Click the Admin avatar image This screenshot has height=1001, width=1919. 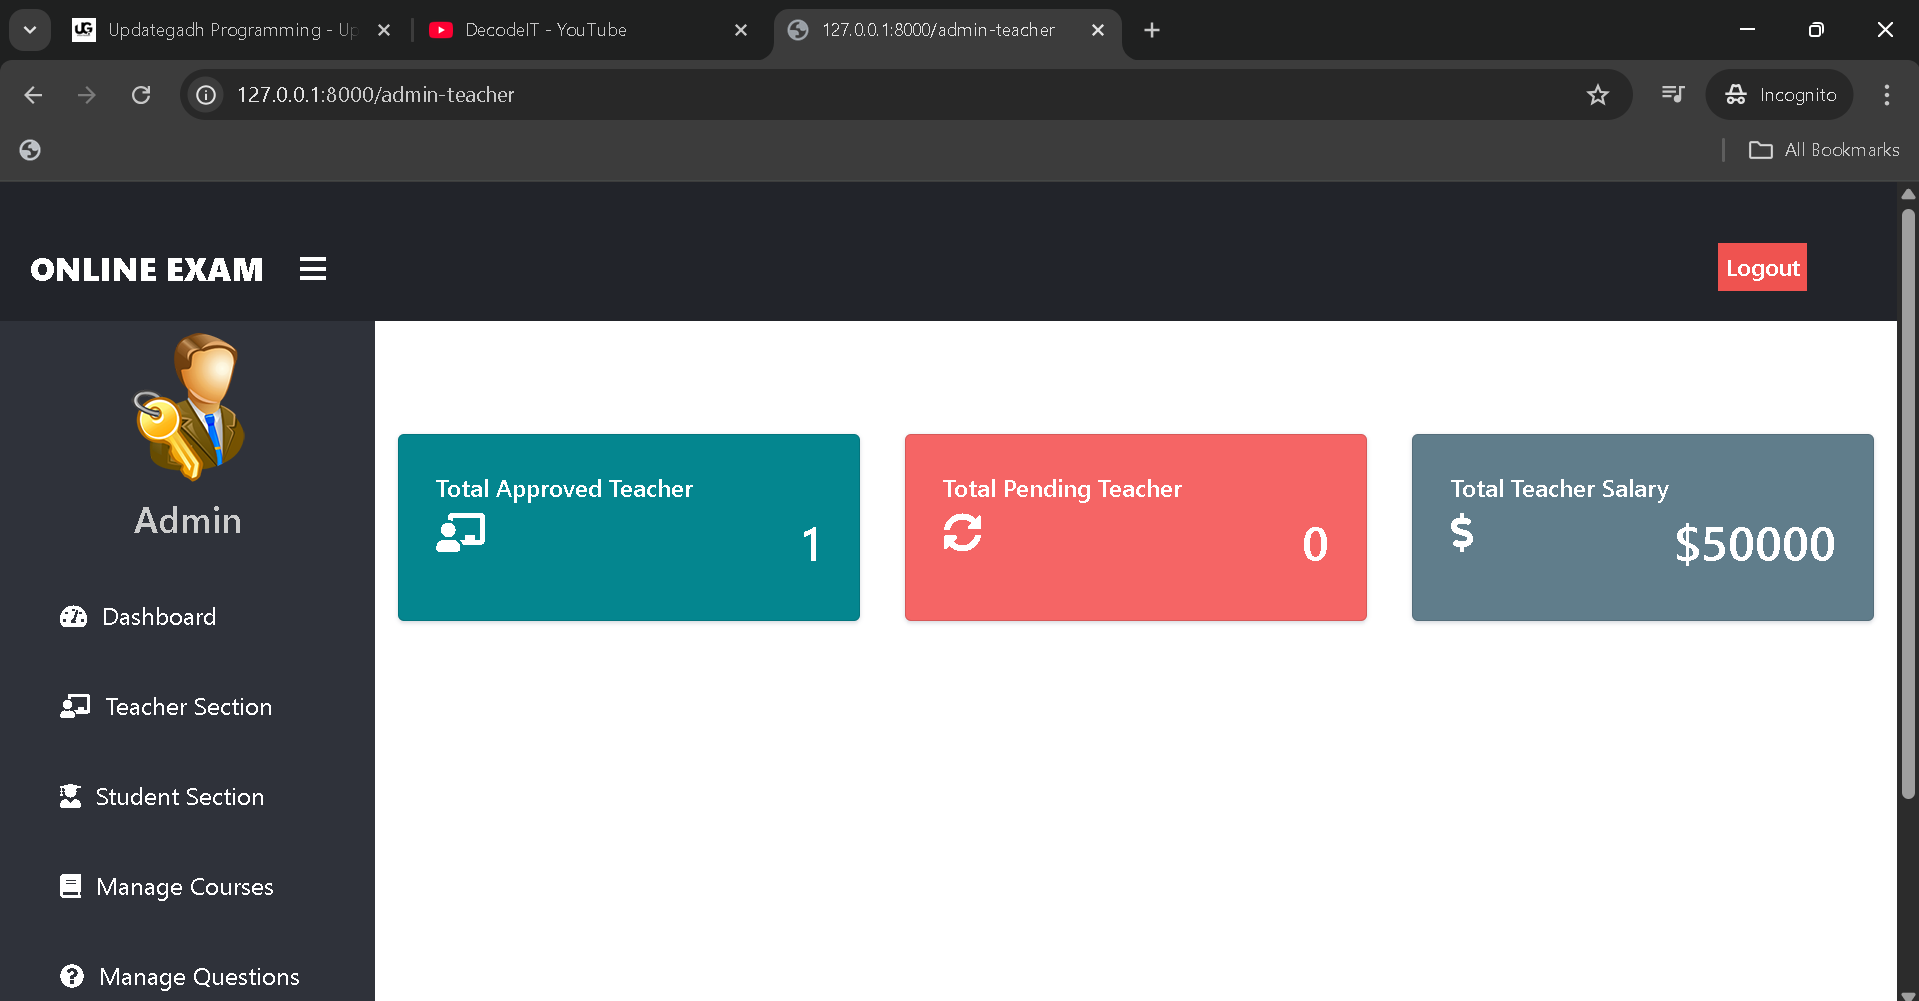tap(189, 406)
